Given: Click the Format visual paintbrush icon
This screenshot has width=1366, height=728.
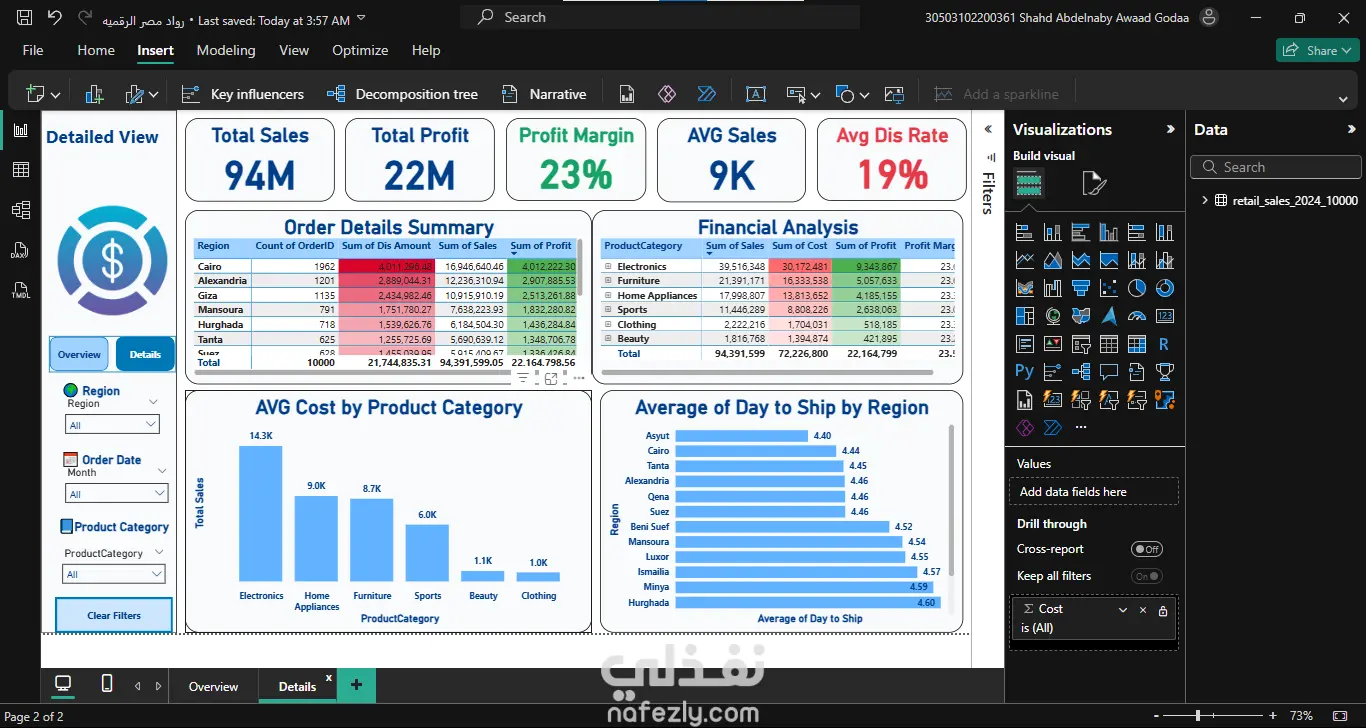Looking at the screenshot, I should coord(1094,184).
